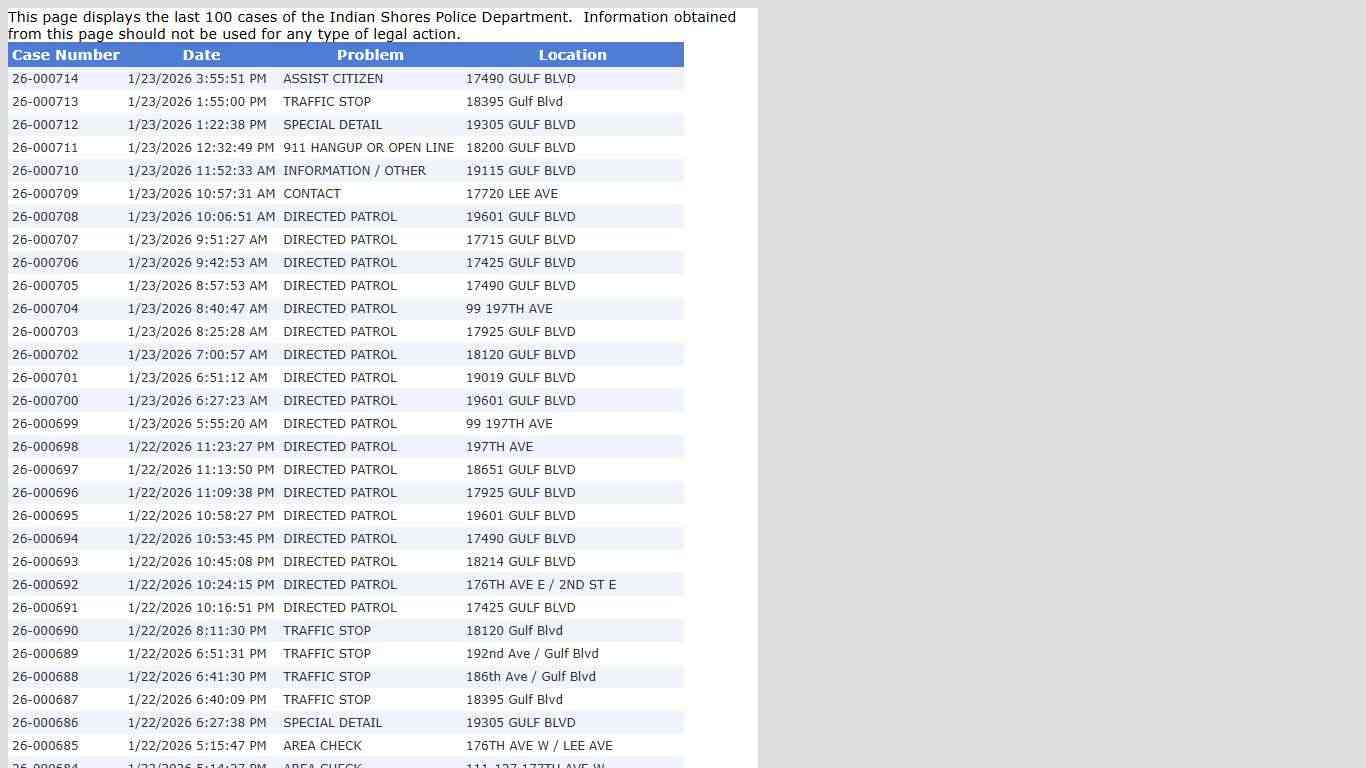Click location 176TH AVE E / 2ND ST E

(x=541, y=585)
